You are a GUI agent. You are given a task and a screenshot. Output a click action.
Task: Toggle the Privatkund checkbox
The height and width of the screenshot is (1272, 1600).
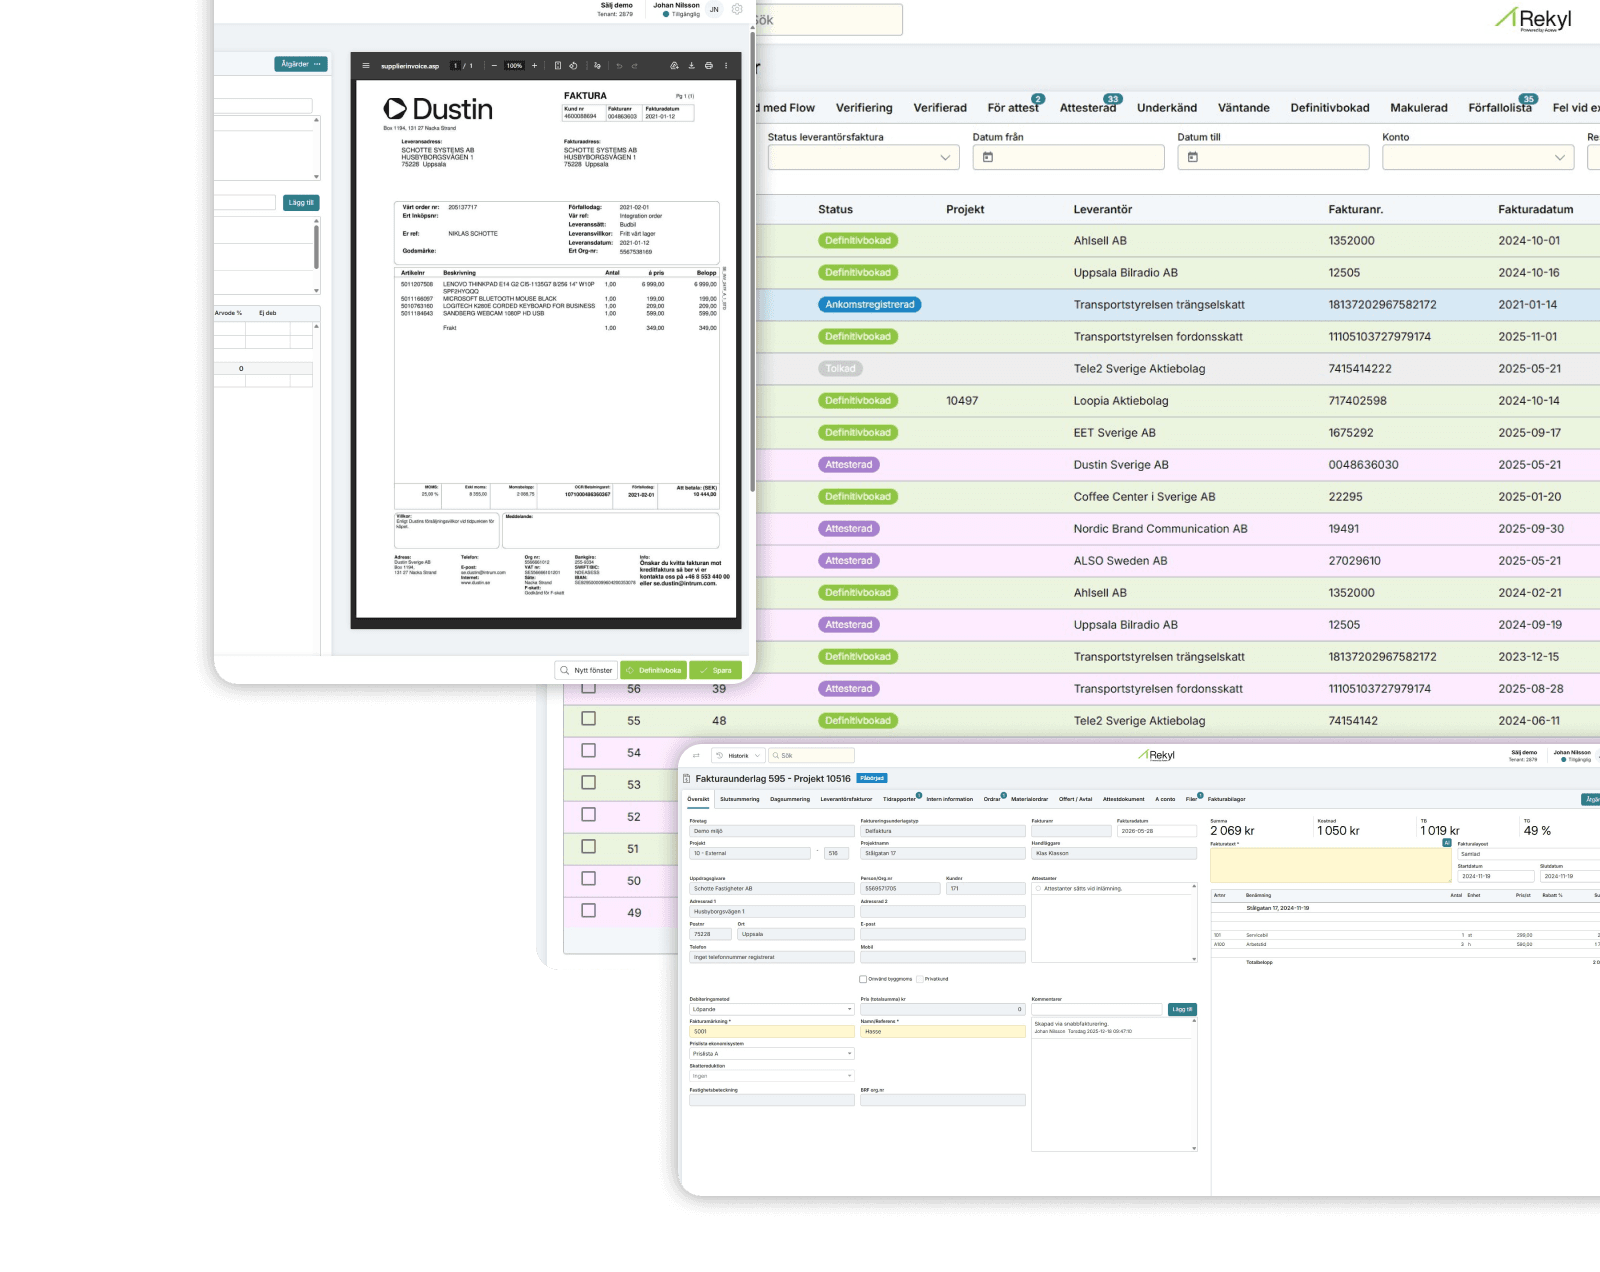[x=920, y=979]
